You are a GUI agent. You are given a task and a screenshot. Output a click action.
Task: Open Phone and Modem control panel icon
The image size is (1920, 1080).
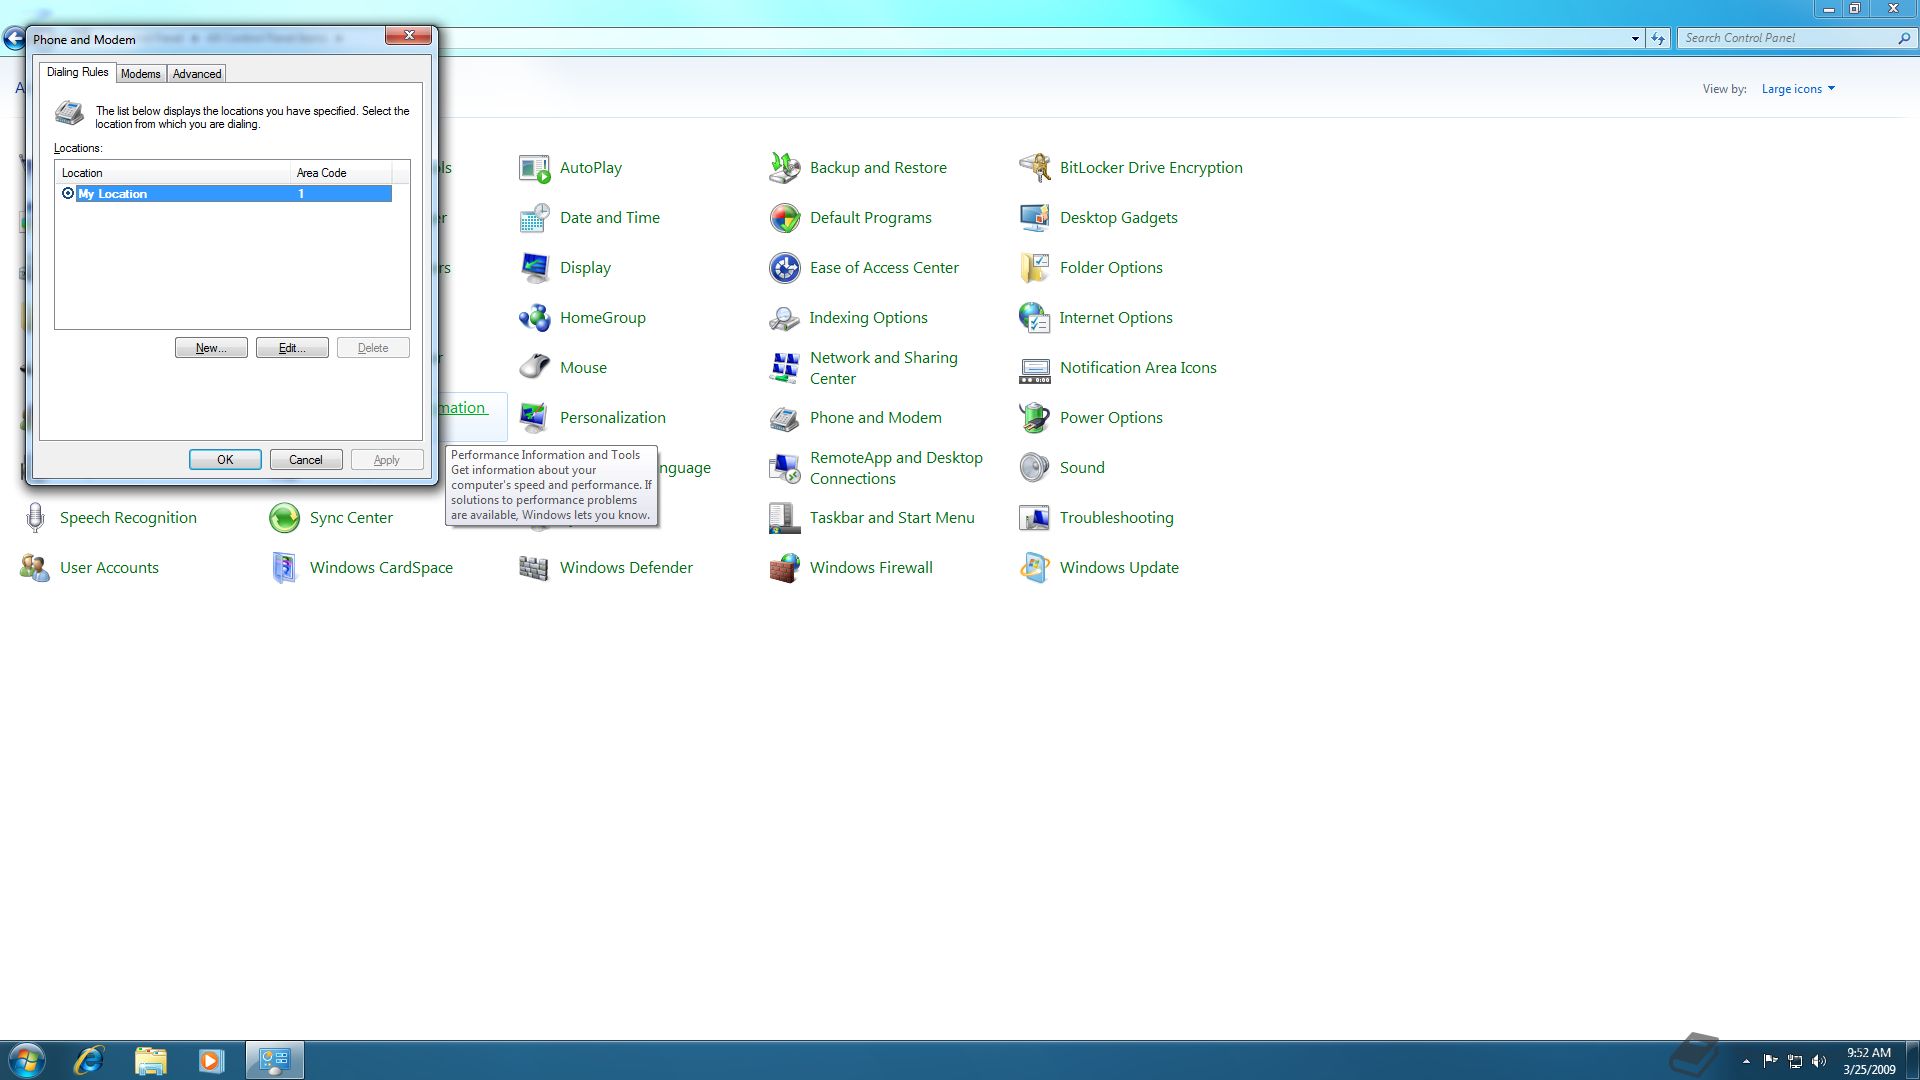coord(784,418)
